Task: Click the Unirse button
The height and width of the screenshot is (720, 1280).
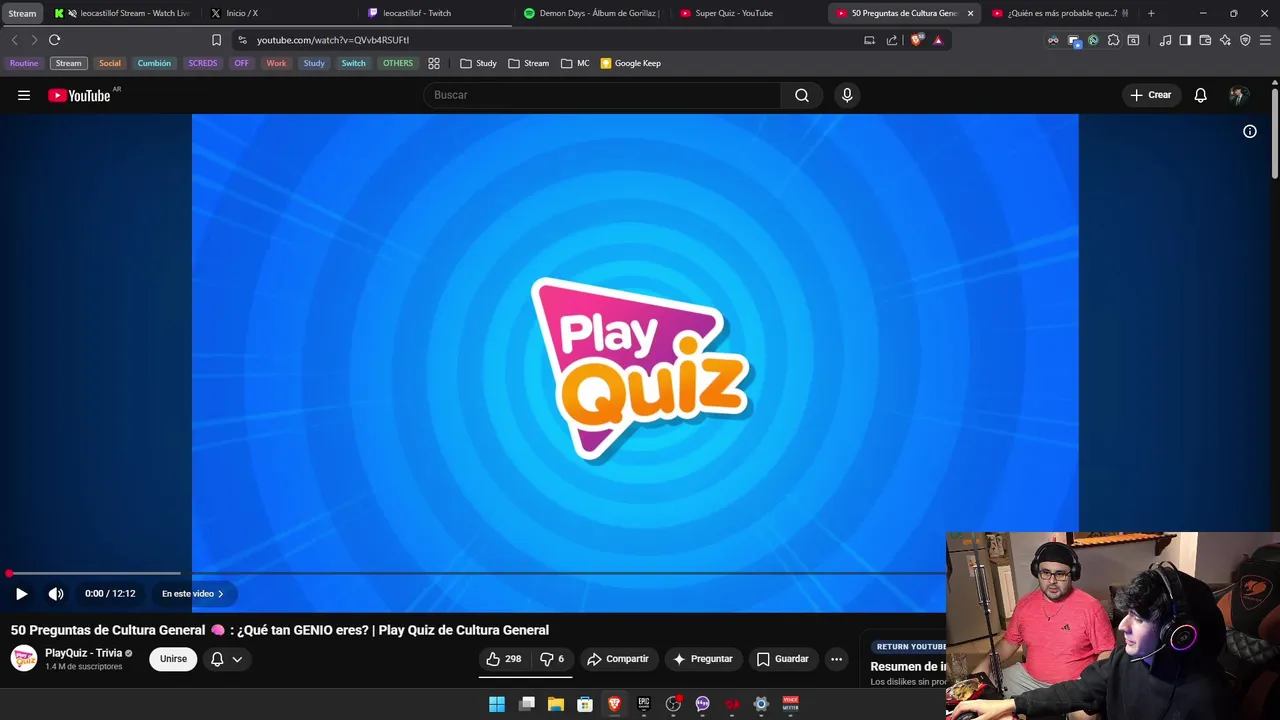Action: click(173, 659)
